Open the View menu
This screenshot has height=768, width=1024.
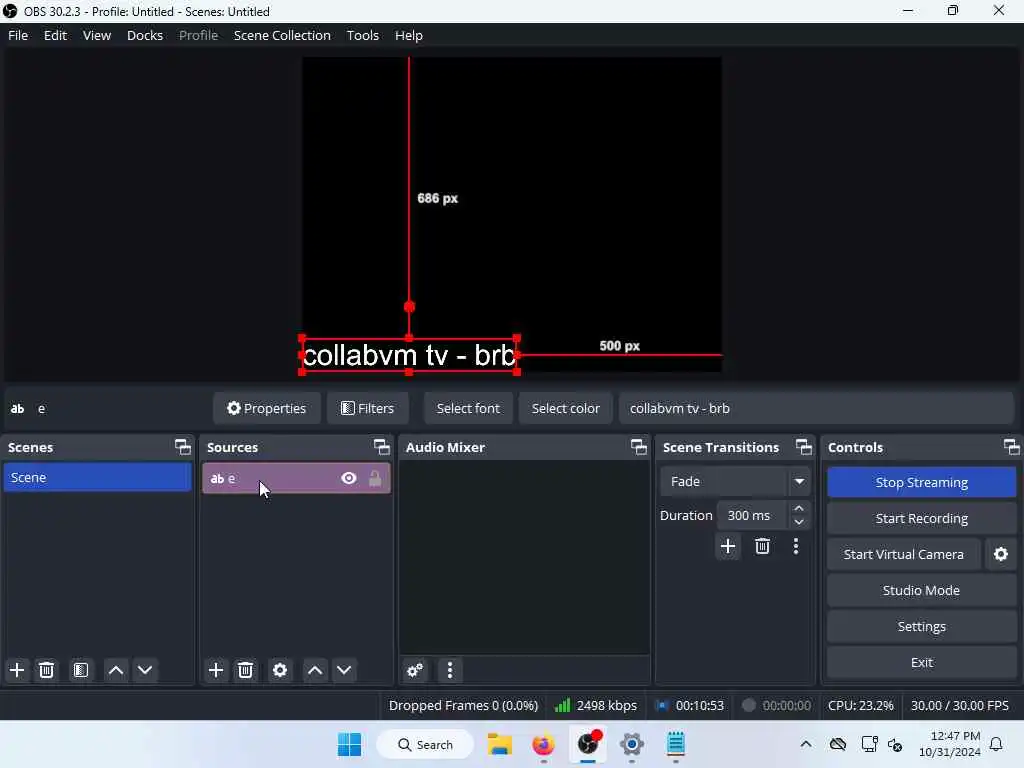click(97, 35)
